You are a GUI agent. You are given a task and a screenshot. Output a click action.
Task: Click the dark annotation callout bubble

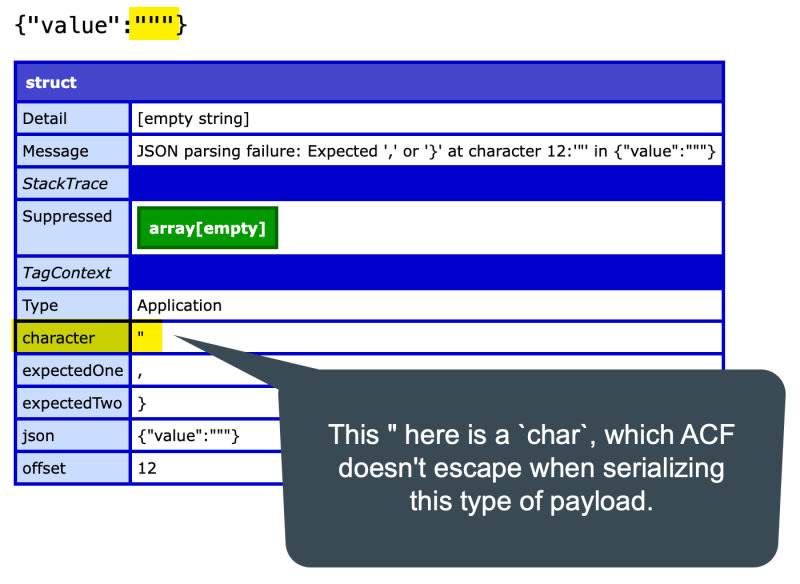pos(530,468)
